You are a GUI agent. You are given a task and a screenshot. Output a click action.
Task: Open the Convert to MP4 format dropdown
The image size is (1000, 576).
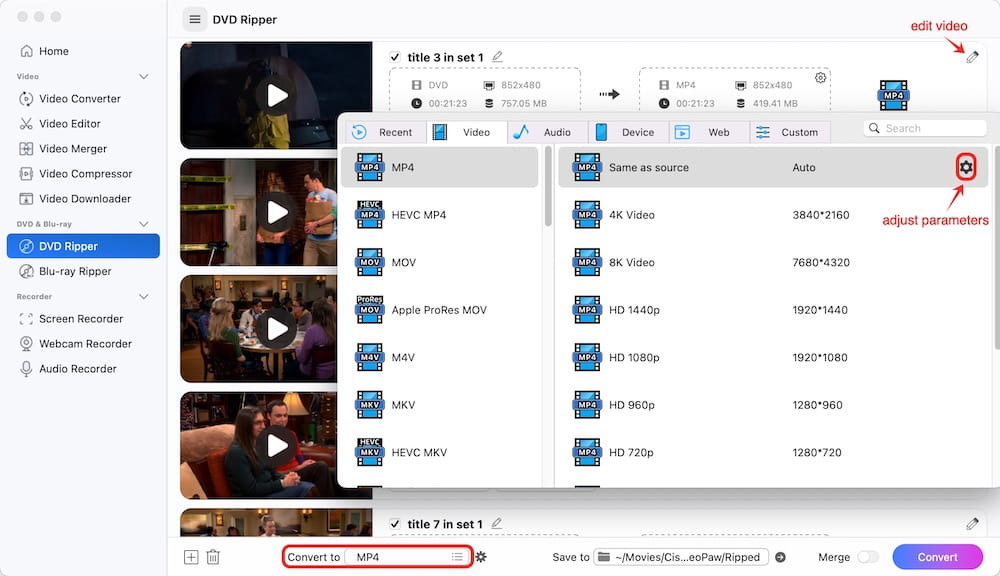(406, 557)
